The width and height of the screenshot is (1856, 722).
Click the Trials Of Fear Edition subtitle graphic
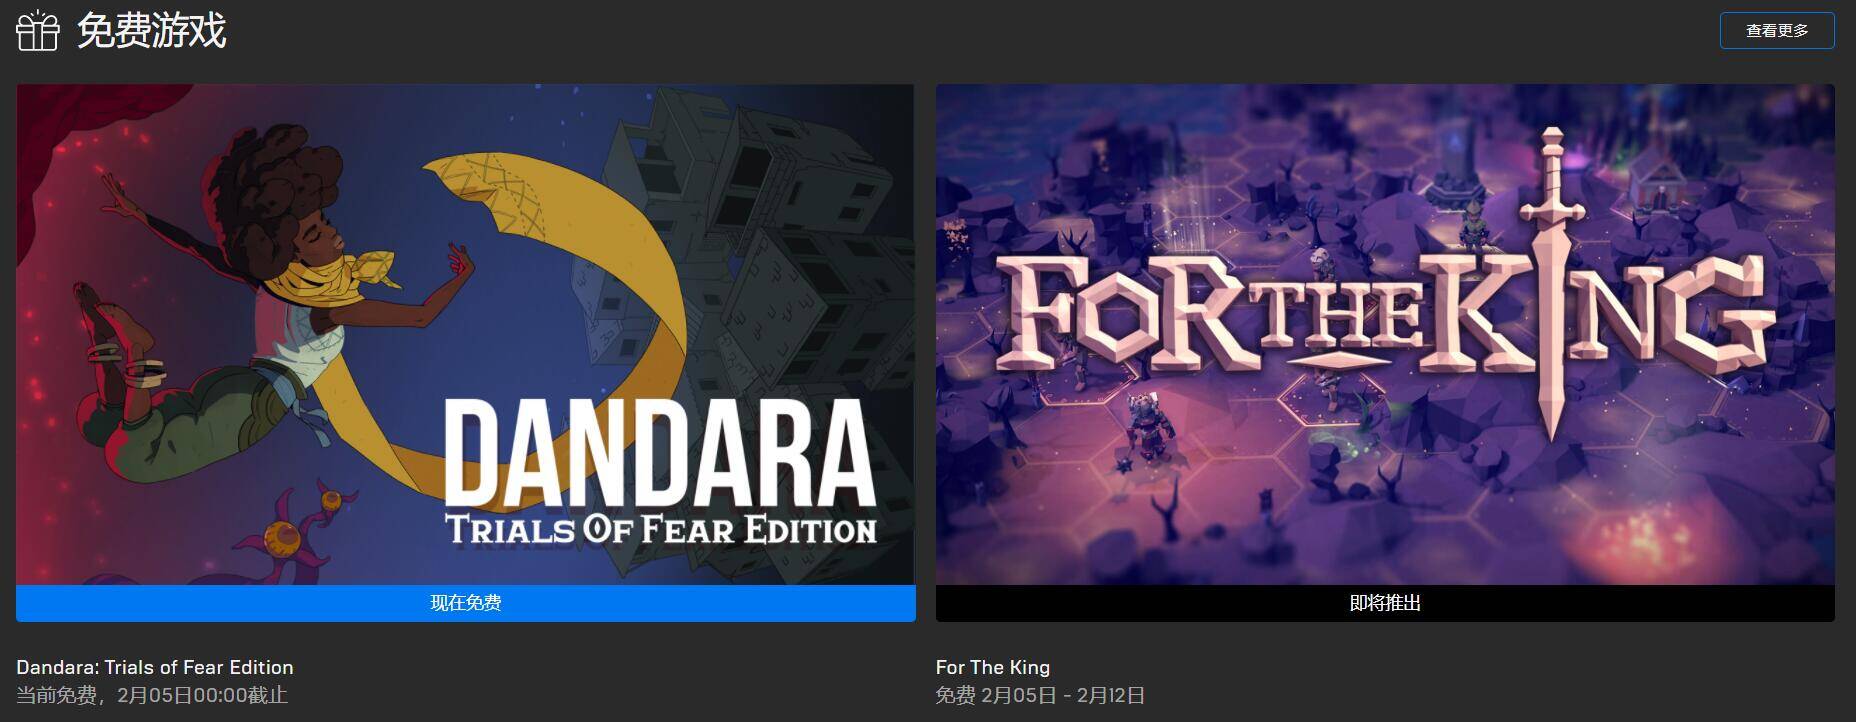(660, 528)
